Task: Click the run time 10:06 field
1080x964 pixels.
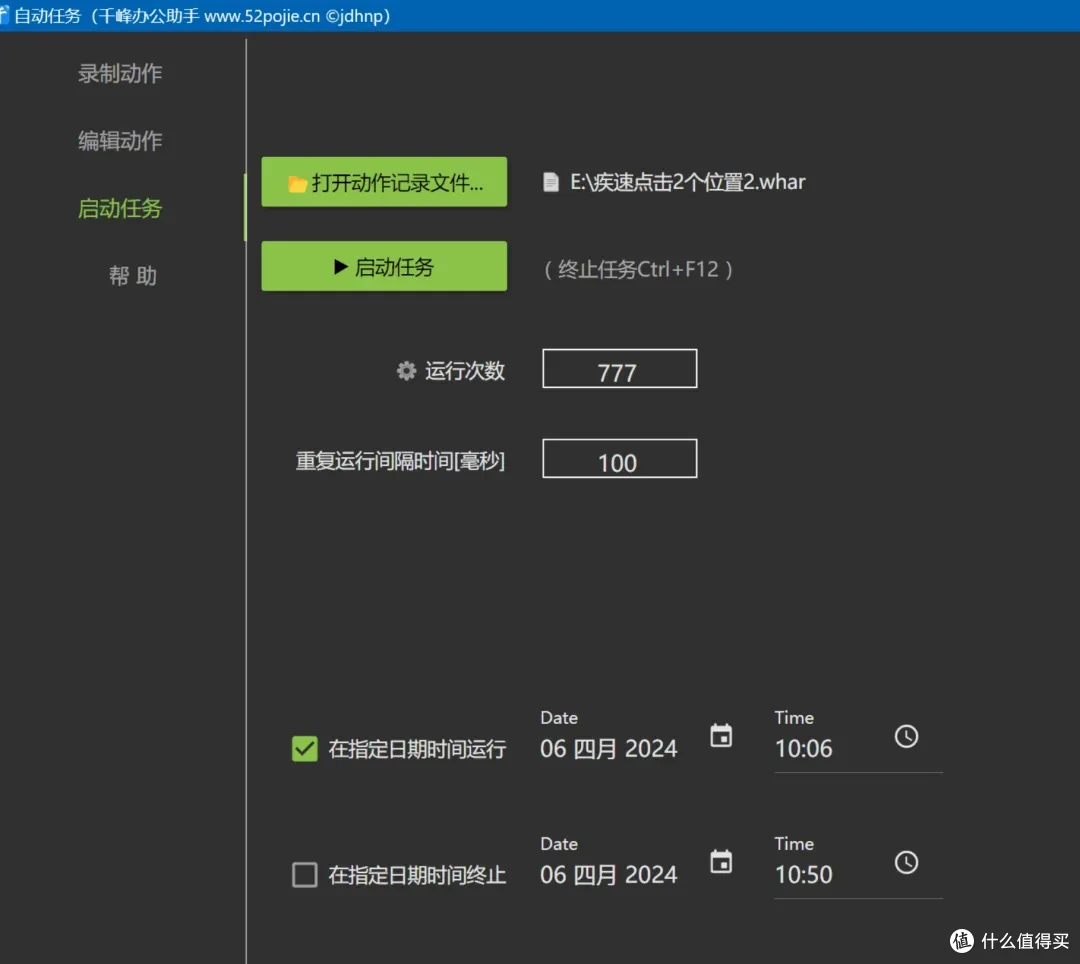Action: pyautogui.click(x=804, y=748)
